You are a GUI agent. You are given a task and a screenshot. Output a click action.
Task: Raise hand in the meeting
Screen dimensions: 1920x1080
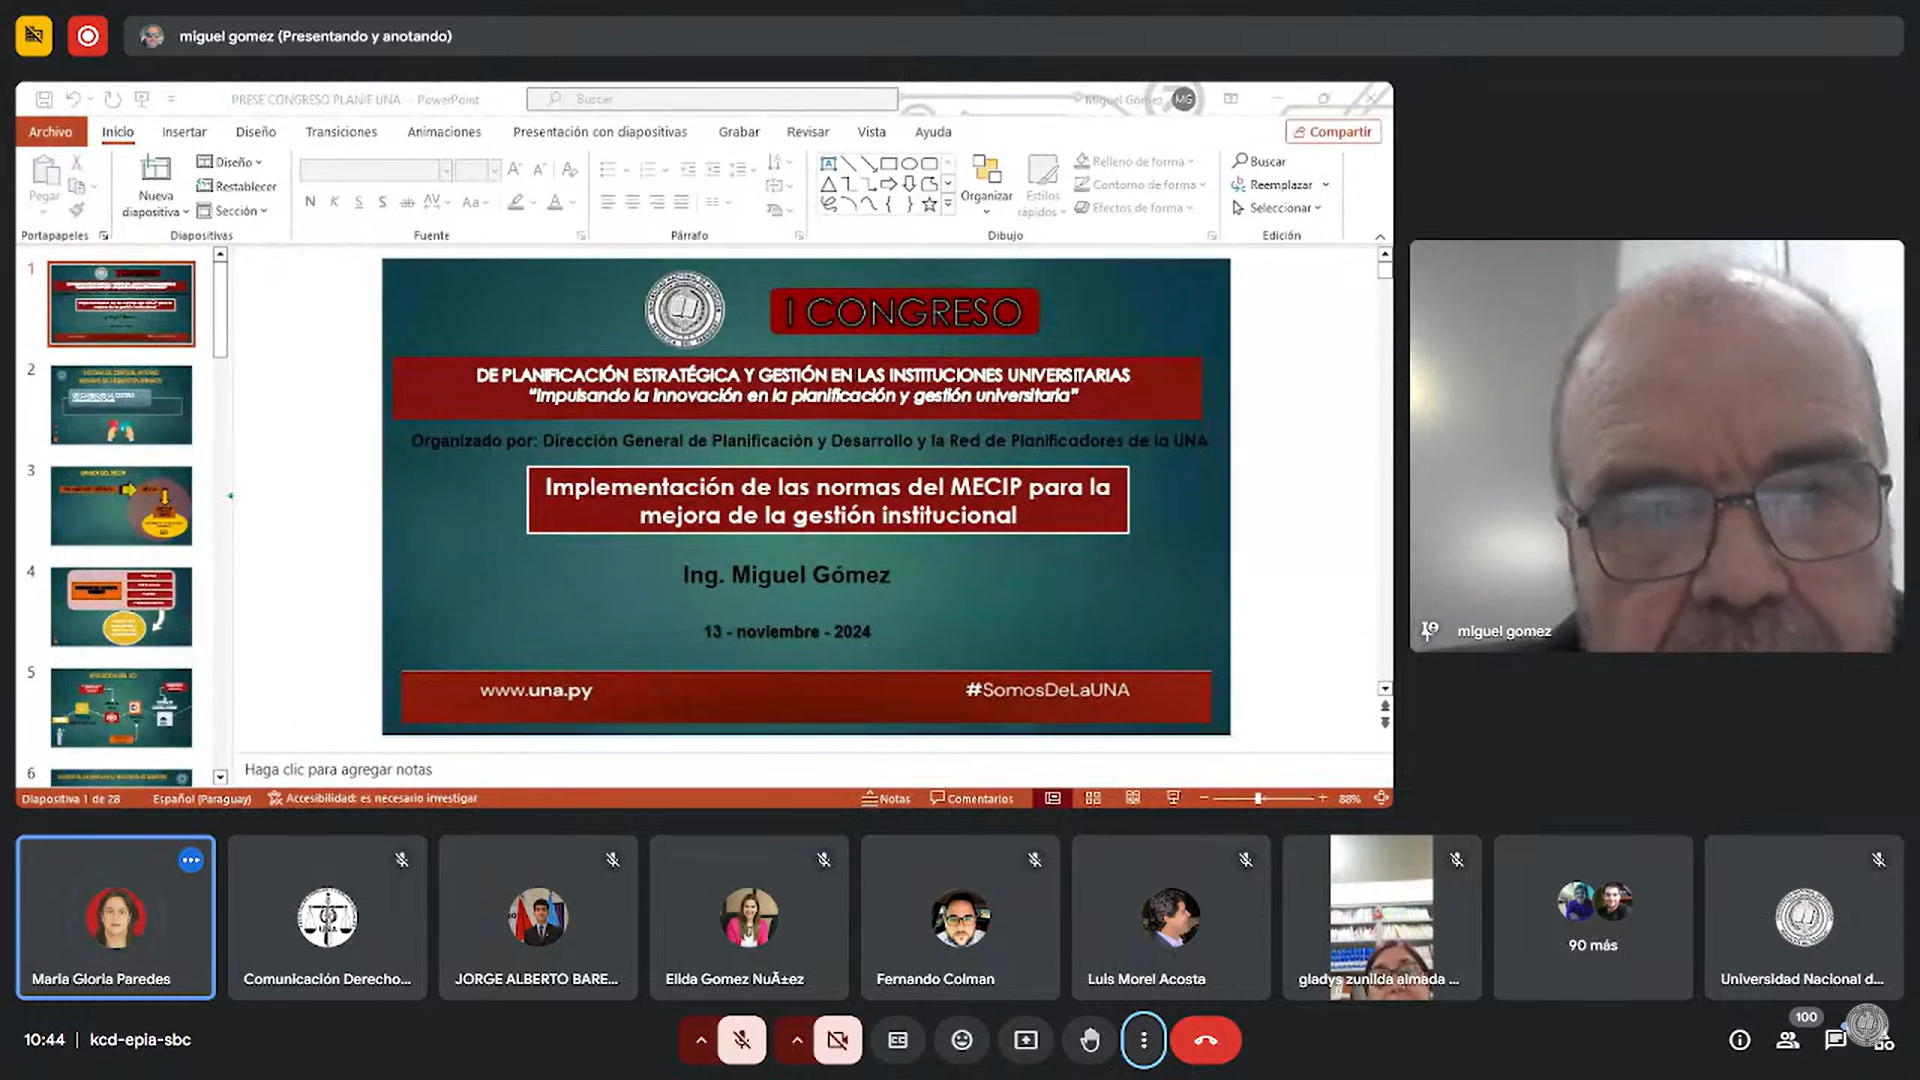click(x=1090, y=1040)
